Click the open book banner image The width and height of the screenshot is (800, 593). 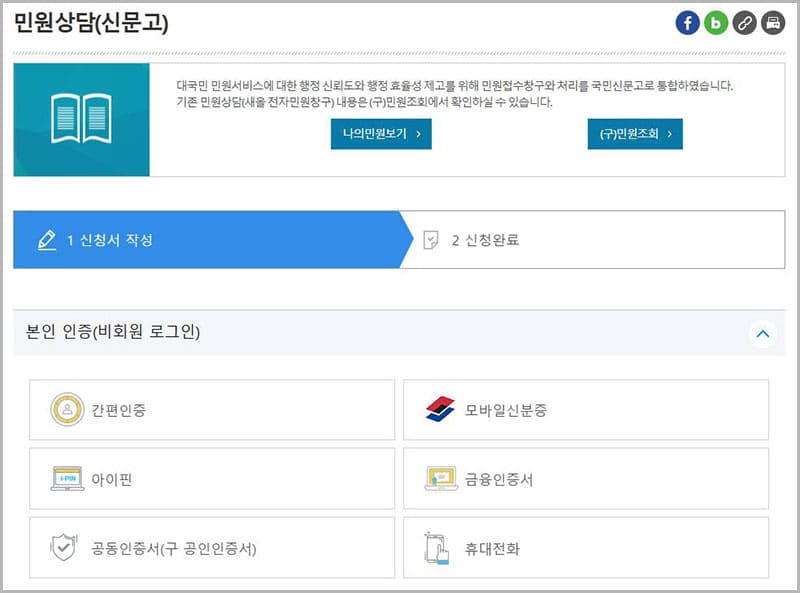(81, 119)
